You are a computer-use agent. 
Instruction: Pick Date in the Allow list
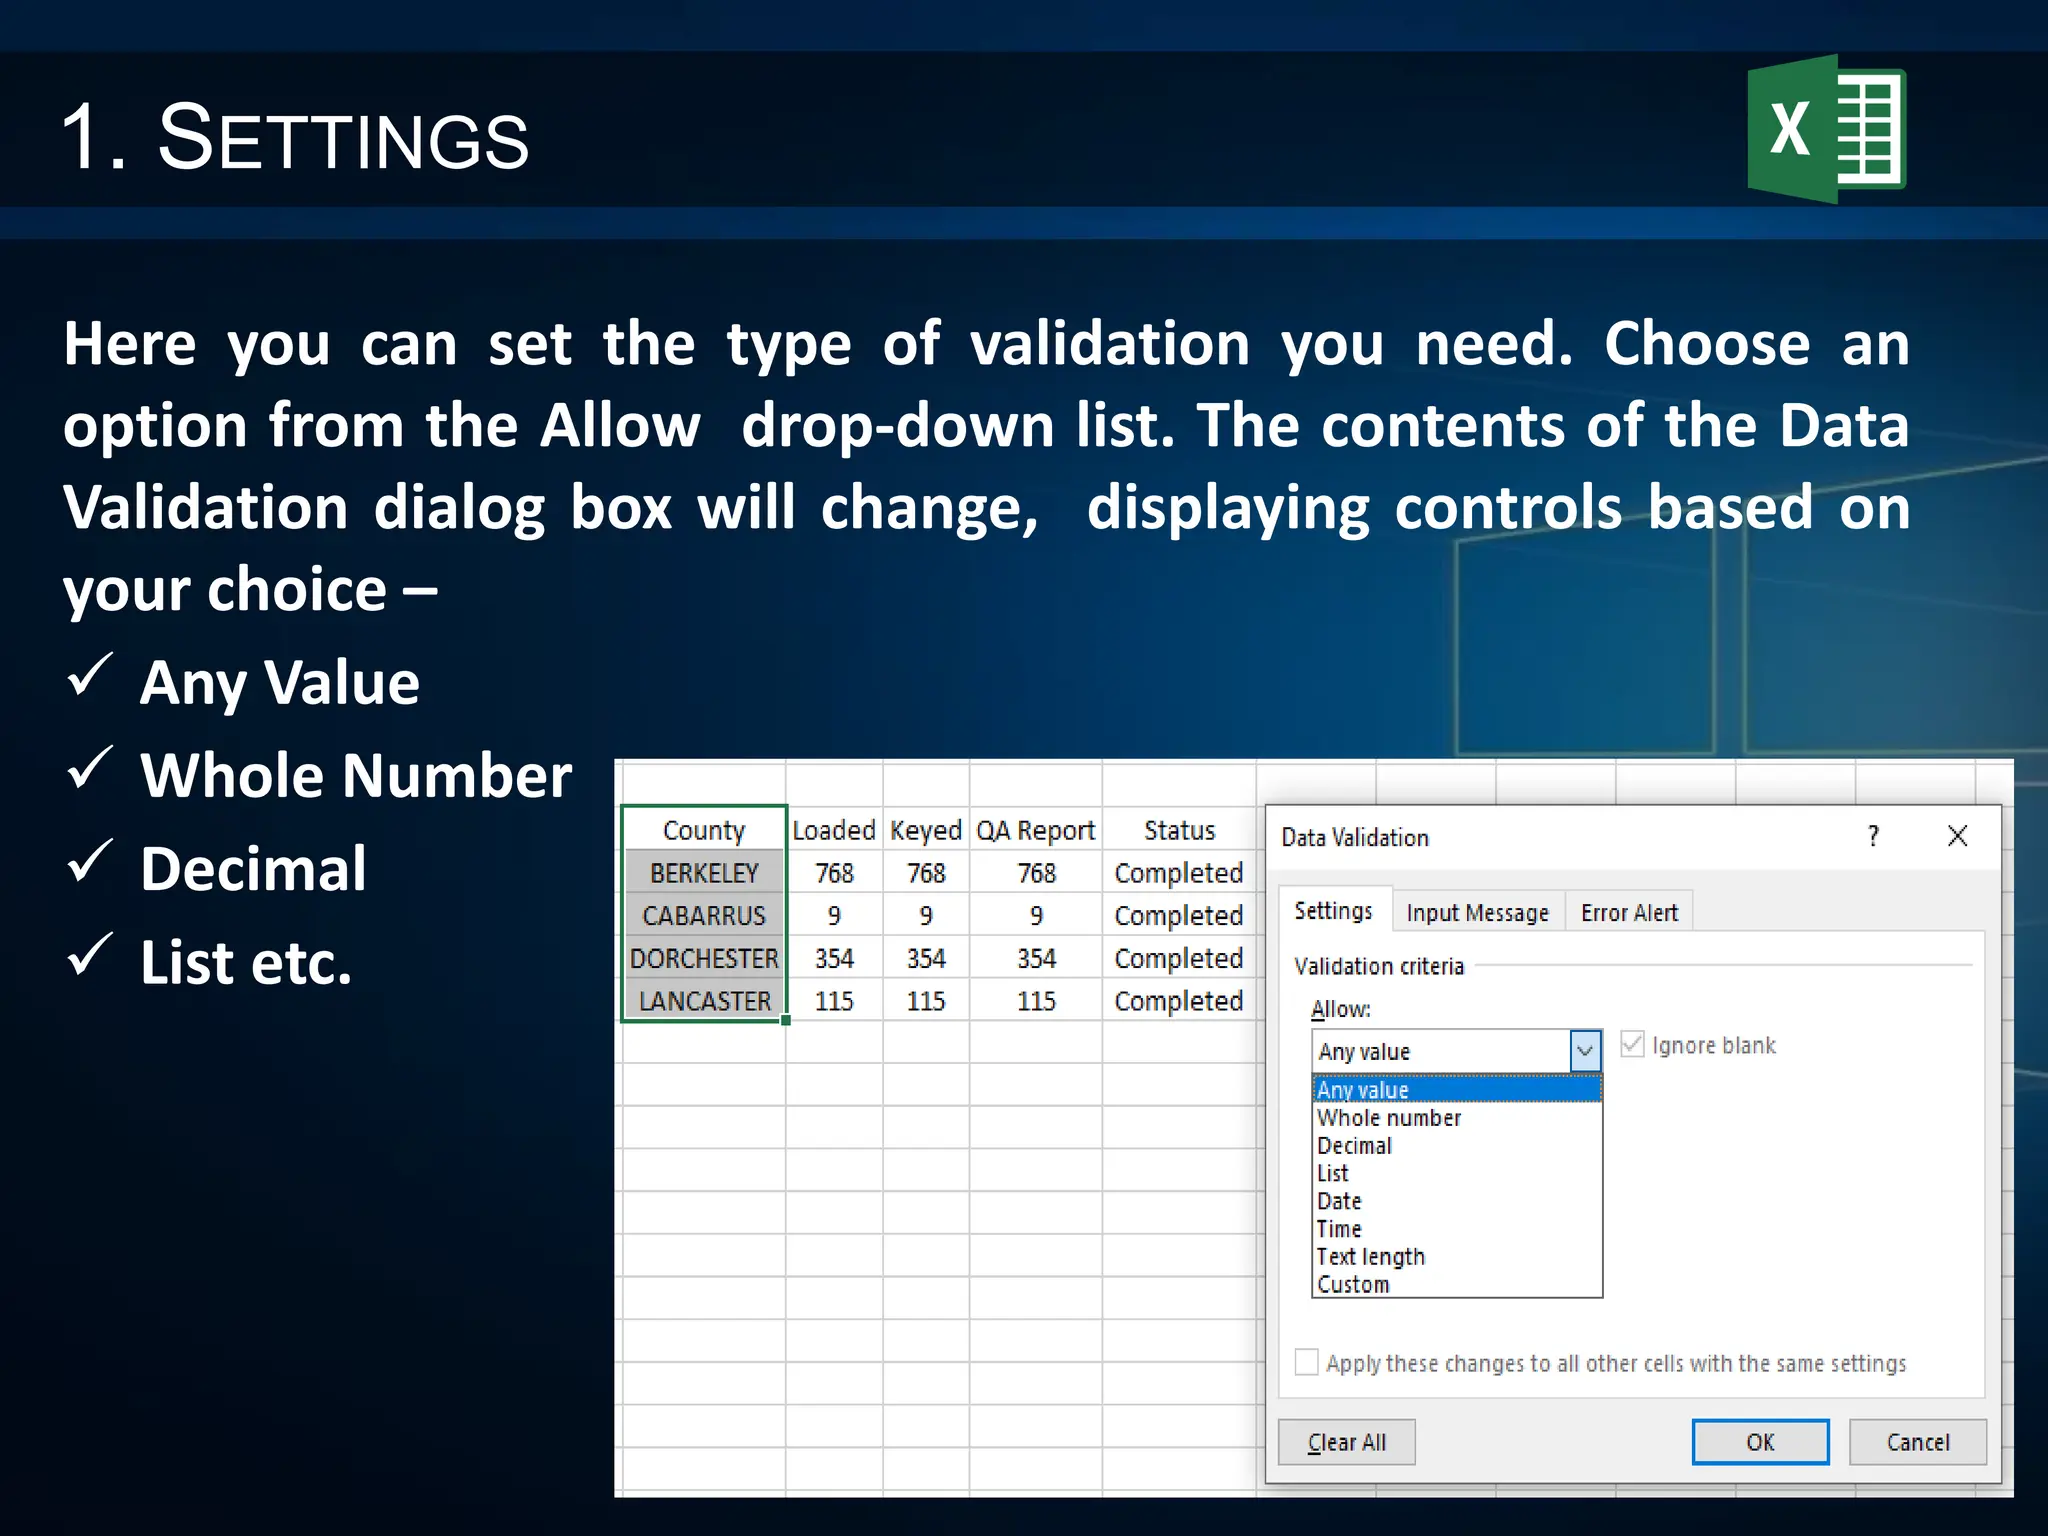pyautogui.click(x=1457, y=1201)
